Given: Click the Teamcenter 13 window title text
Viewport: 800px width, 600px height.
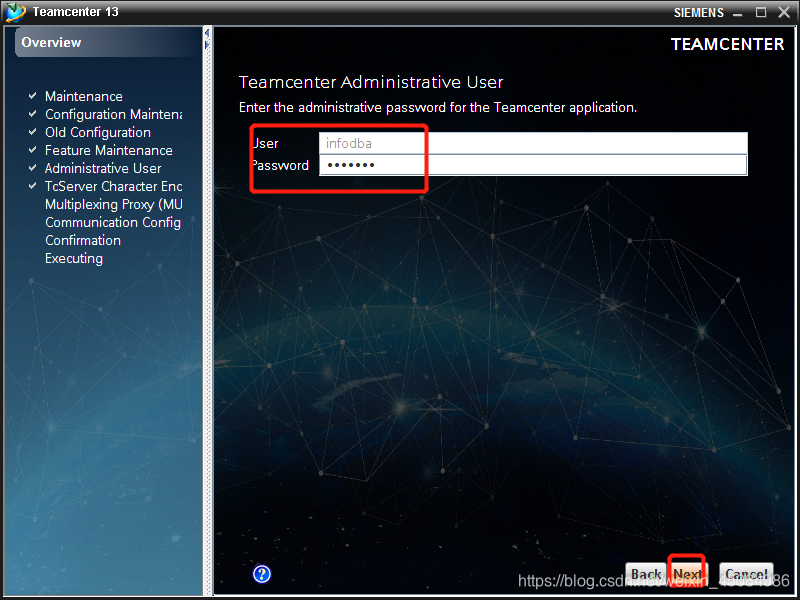Looking at the screenshot, I should 76,12.
